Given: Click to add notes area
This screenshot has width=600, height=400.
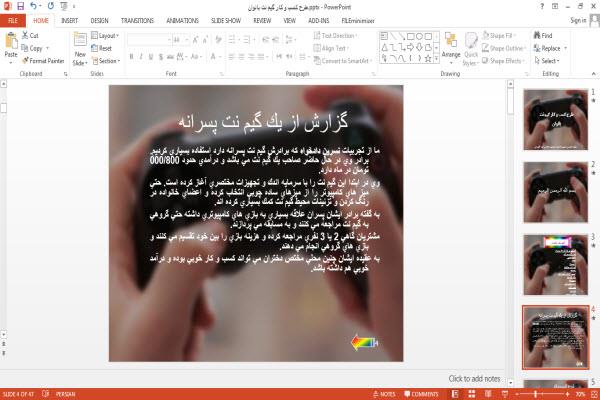Looking at the screenshot, I should 474,379.
